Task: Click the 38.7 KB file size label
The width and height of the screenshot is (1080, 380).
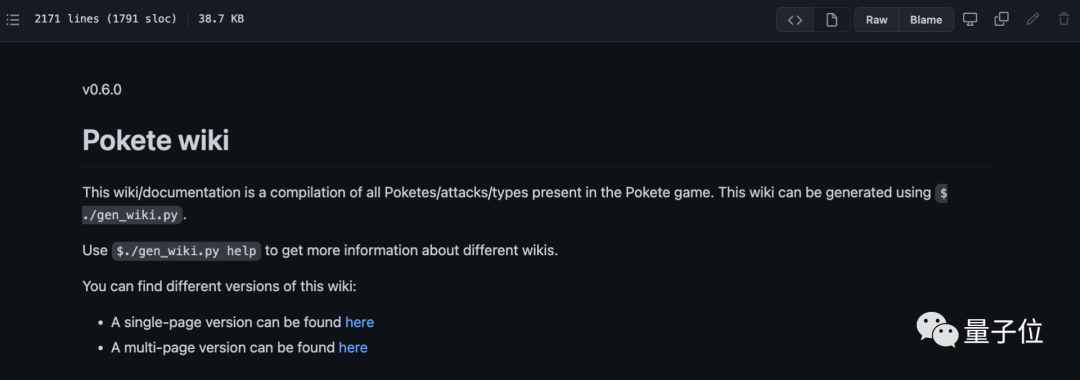Action: click(x=221, y=19)
